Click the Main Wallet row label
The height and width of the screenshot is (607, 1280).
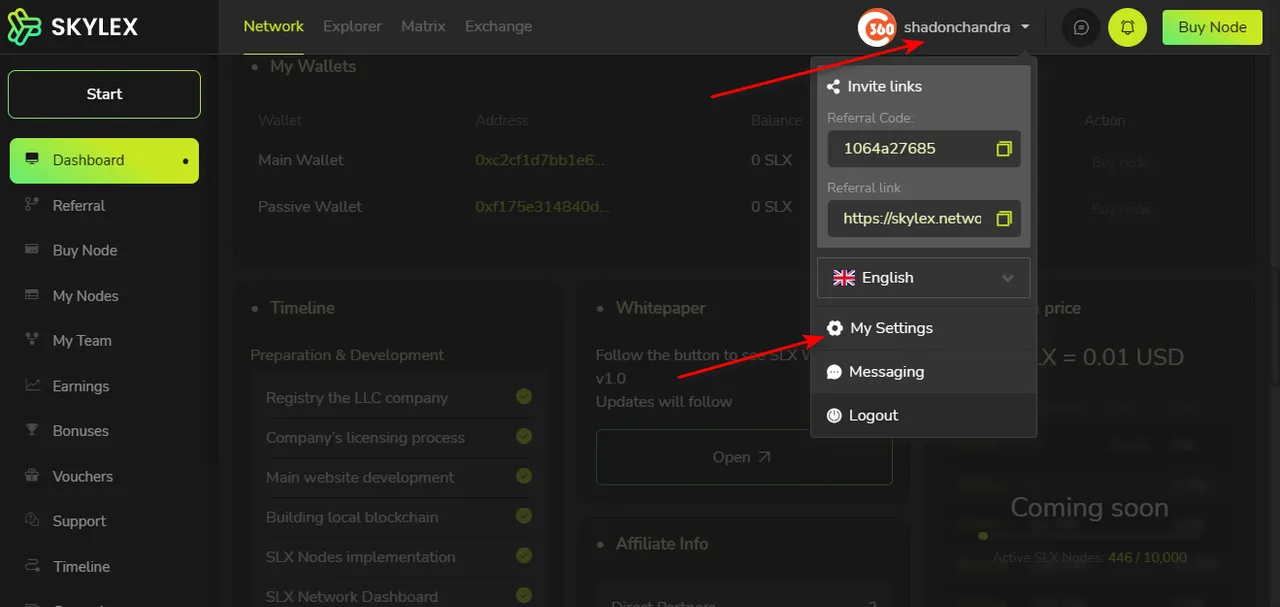click(300, 160)
